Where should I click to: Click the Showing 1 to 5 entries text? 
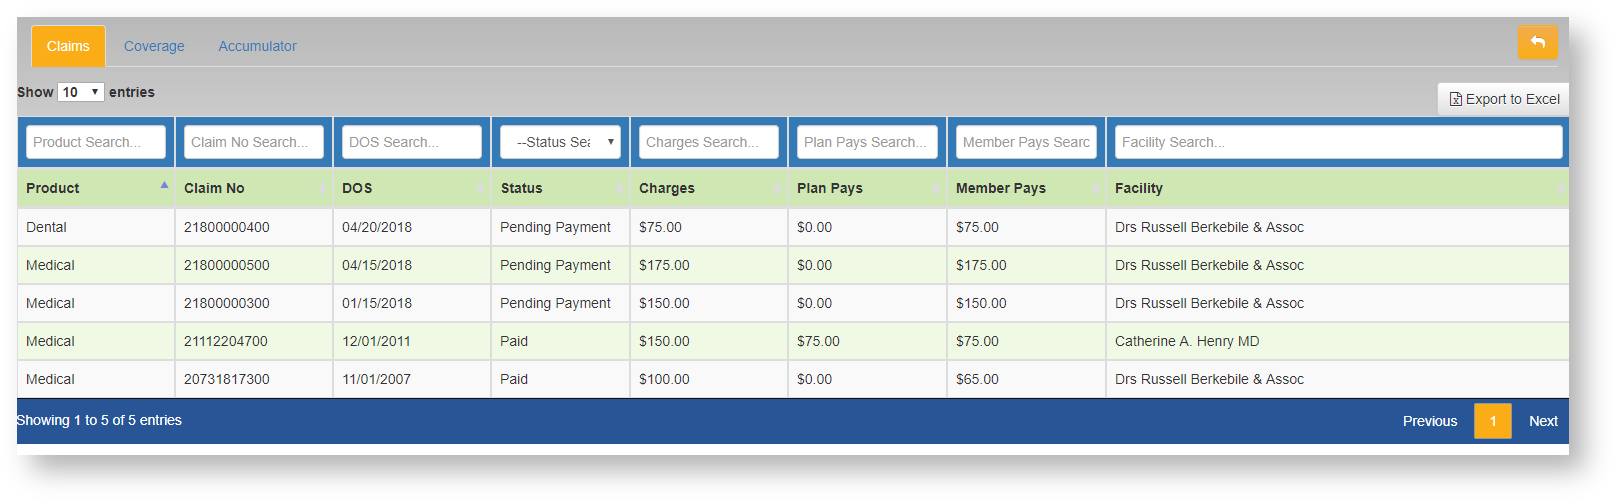coord(99,420)
